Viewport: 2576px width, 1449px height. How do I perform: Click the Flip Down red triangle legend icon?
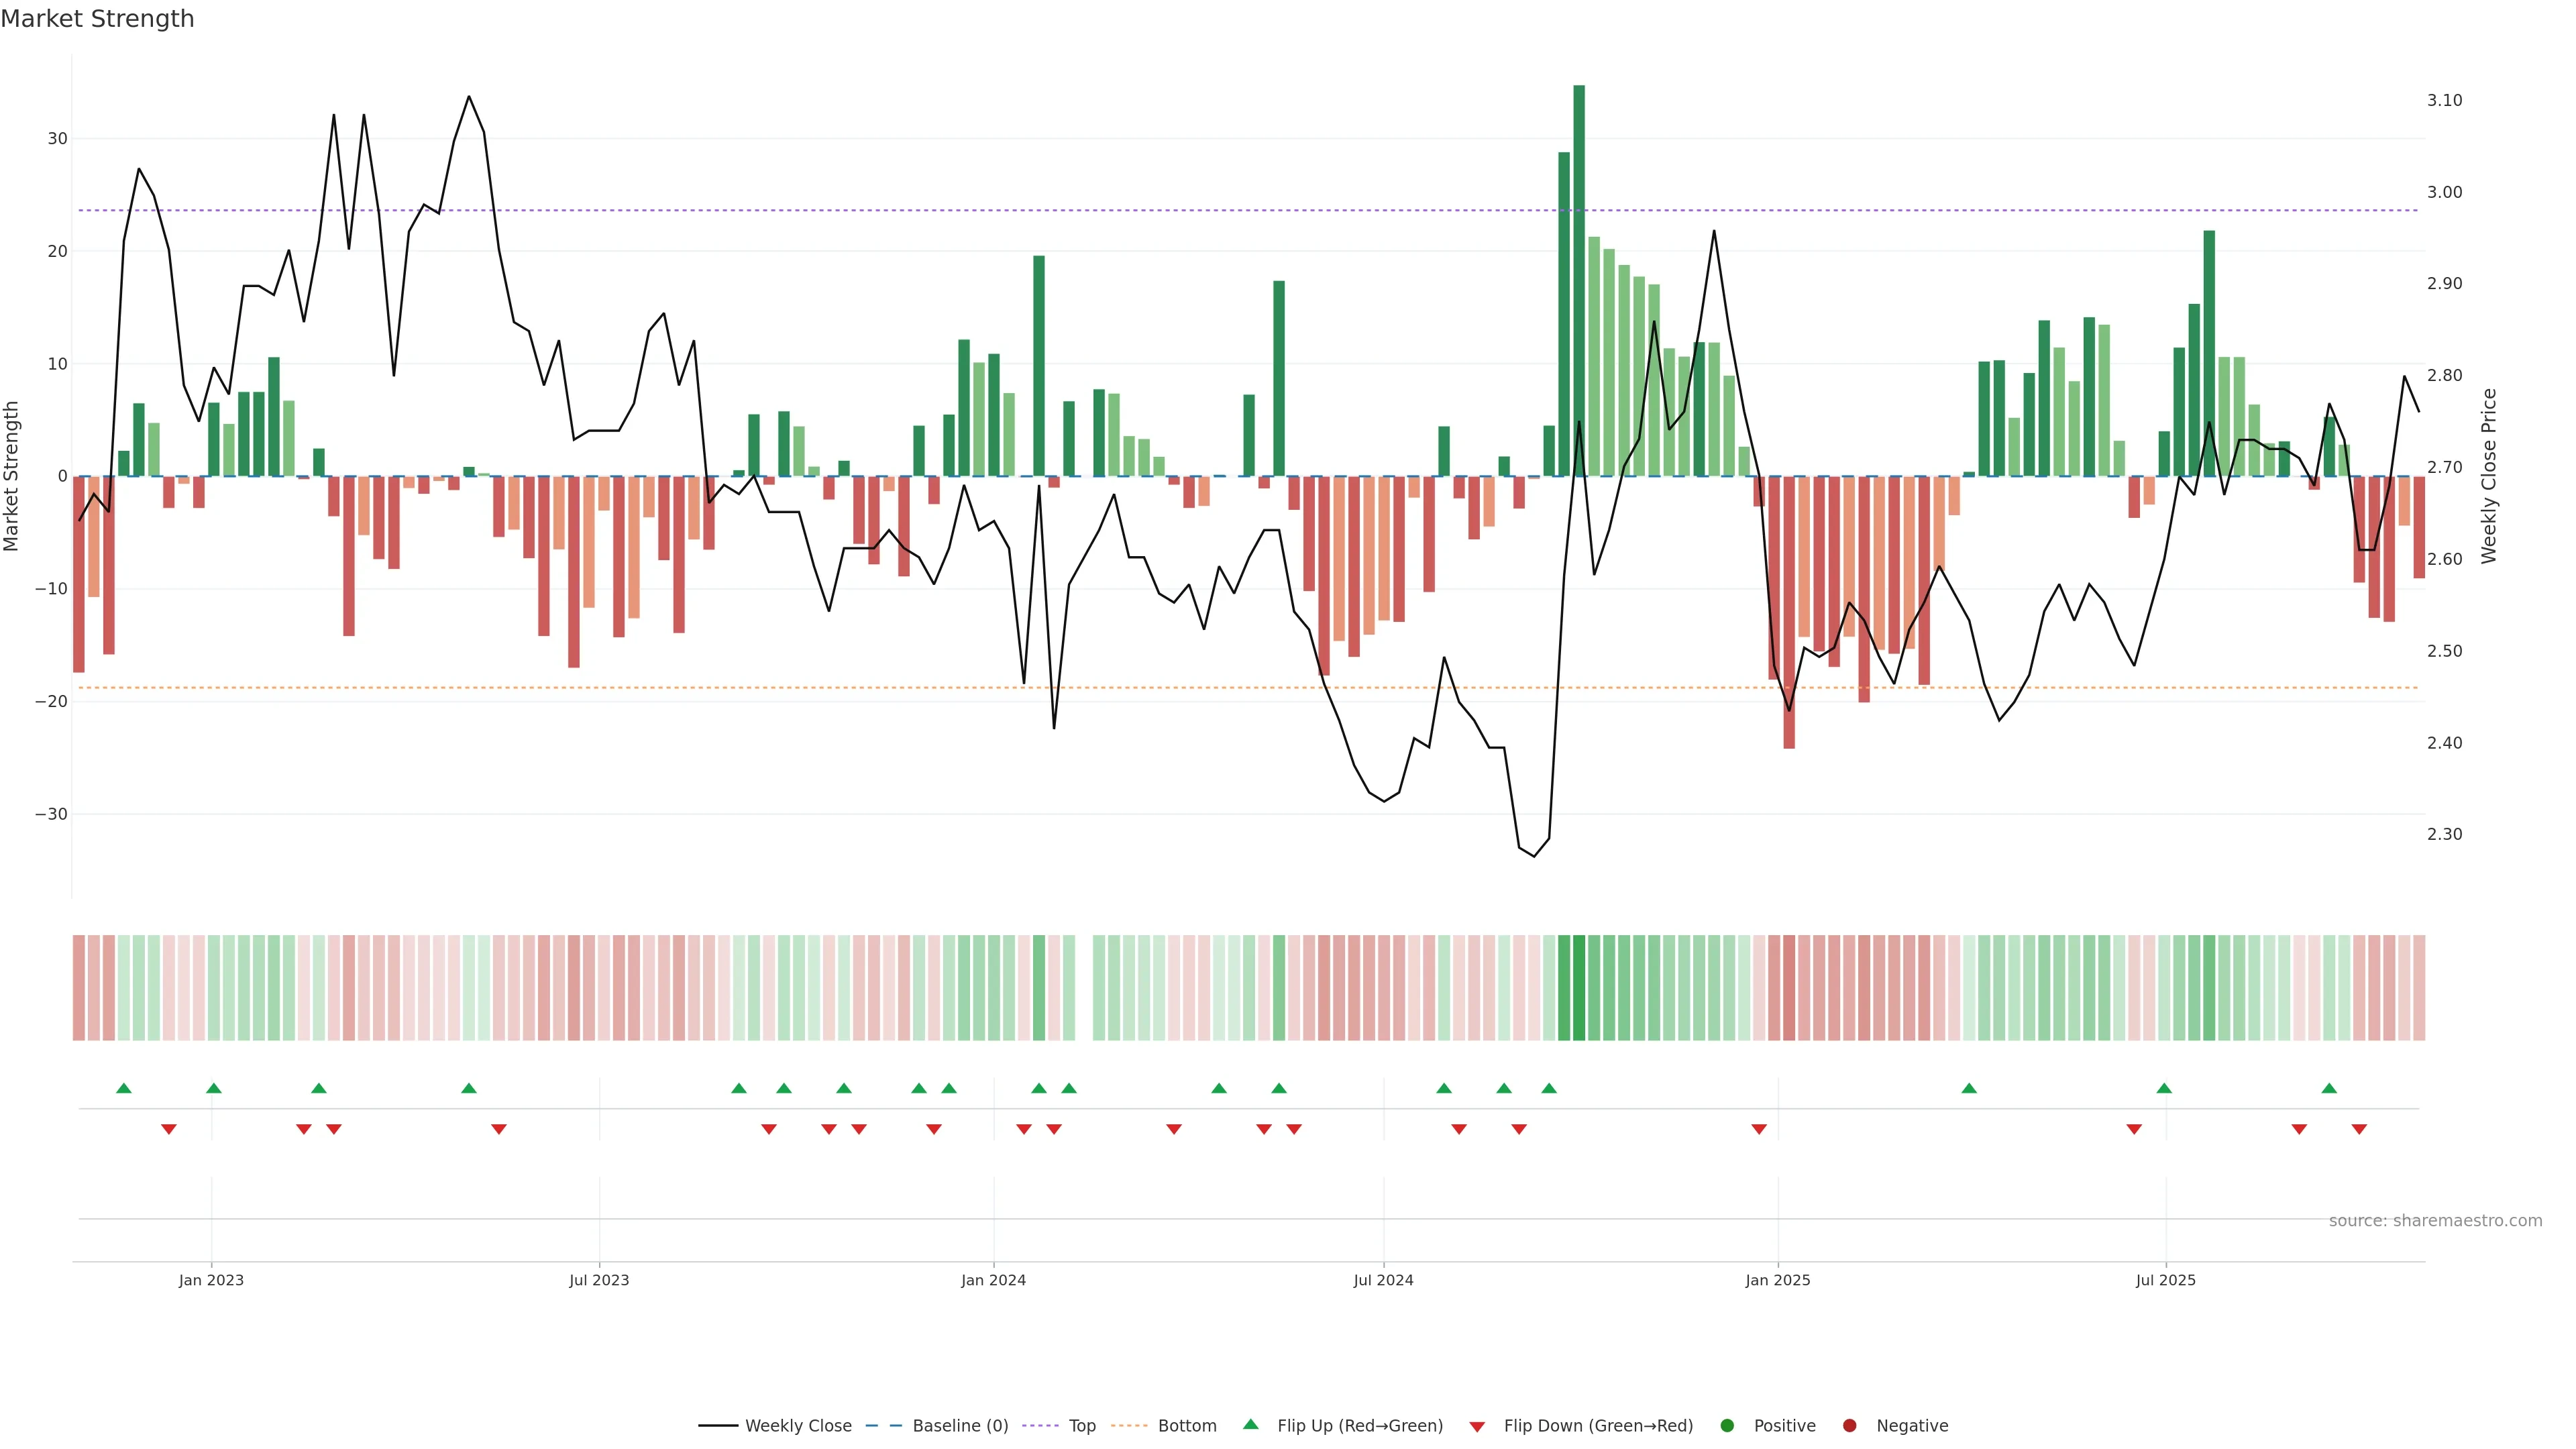1477,1426
